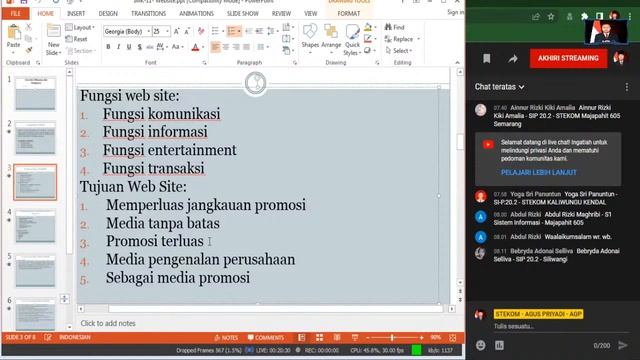Click the NOTES button in status bar
Image resolution: width=640 pixels, height=360 pixels.
226,338
